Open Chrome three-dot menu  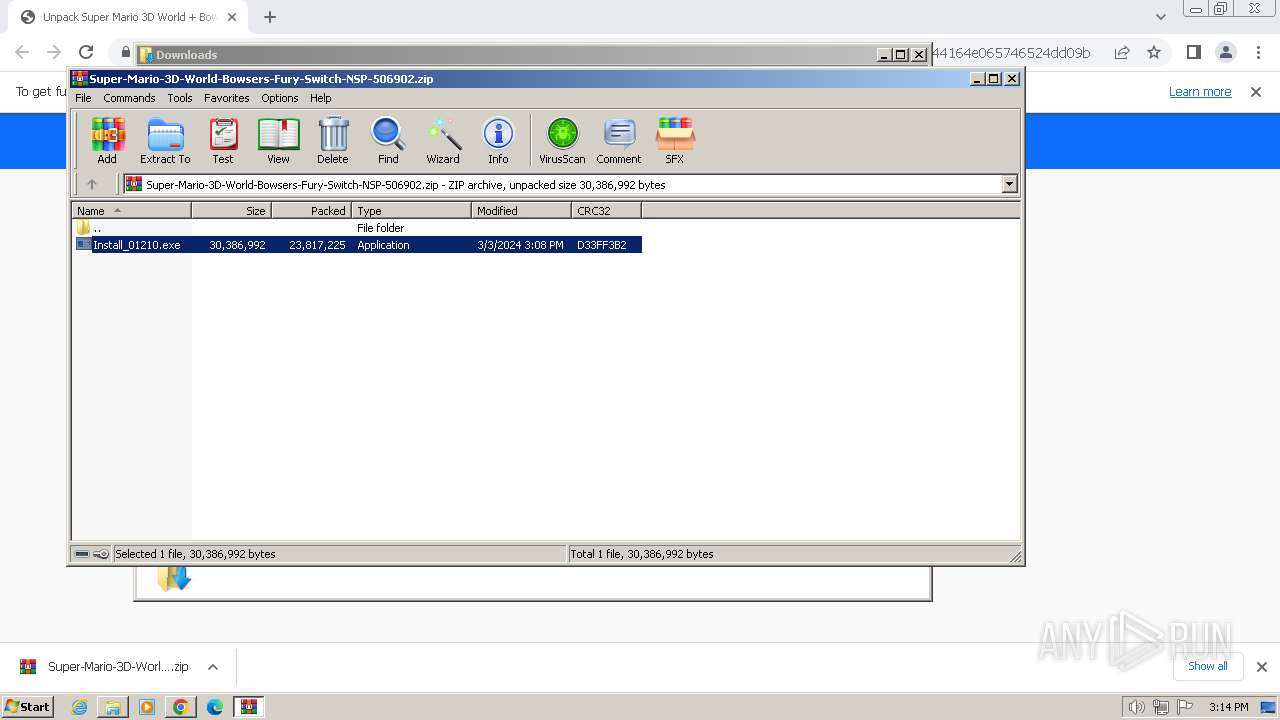tap(1257, 53)
